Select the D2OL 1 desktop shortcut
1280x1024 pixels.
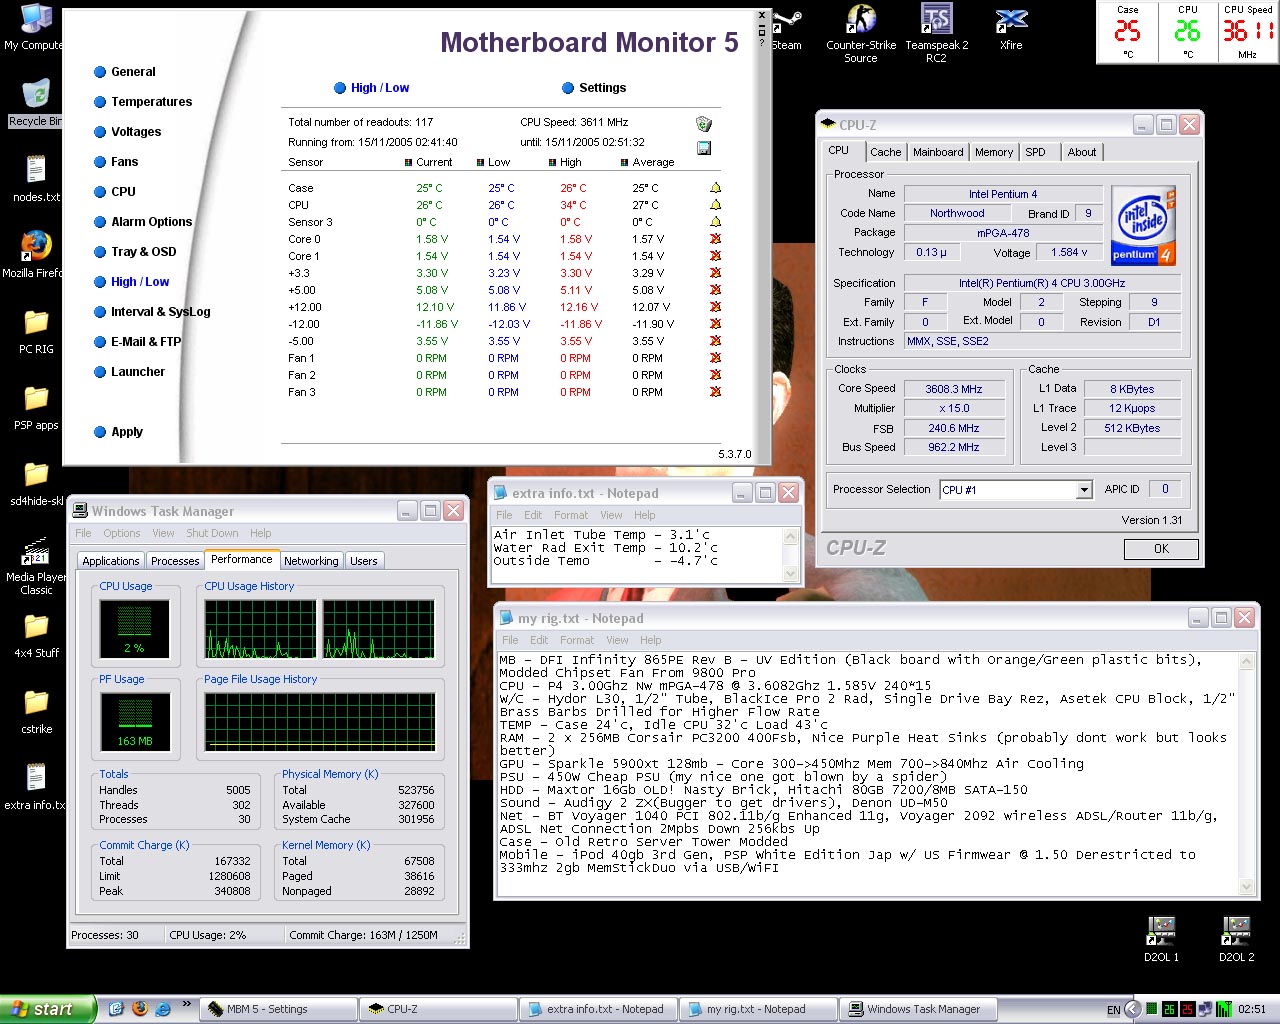point(1161,939)
